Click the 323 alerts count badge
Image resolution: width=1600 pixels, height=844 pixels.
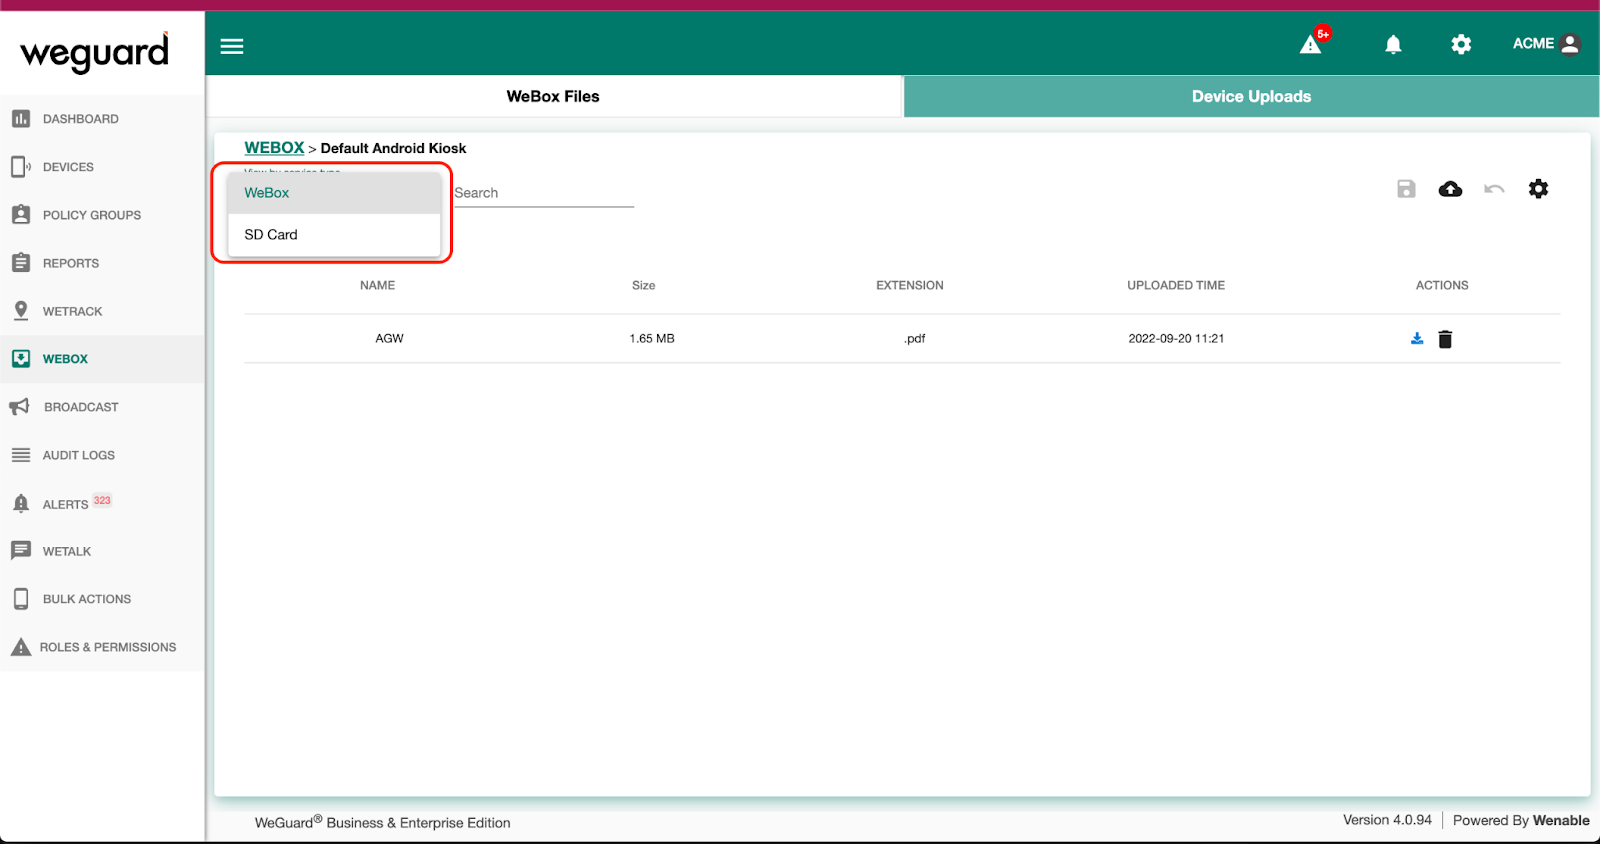pyautogui.click(x=102, y=500)
